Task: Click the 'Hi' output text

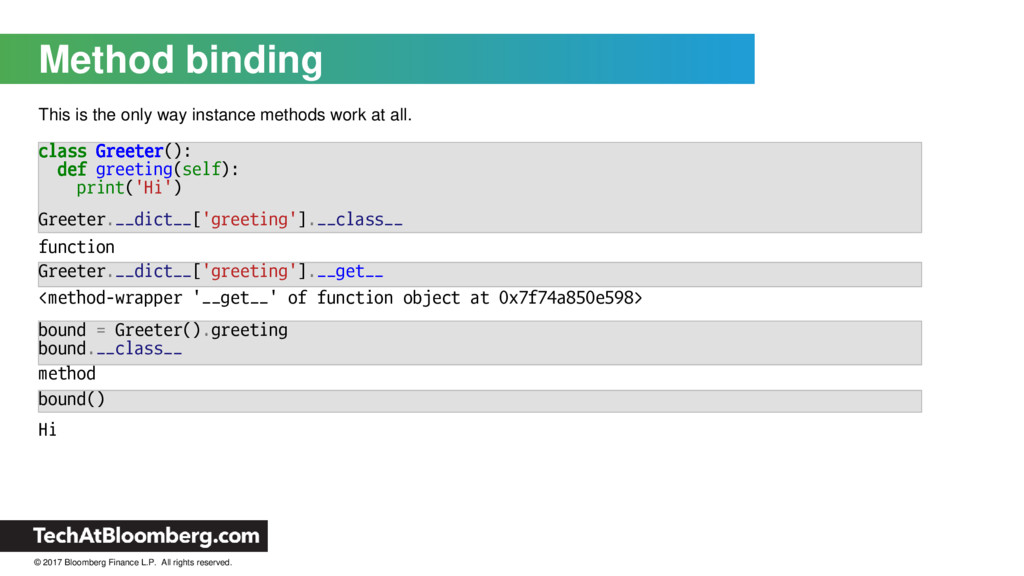Action: click(47, 430)
